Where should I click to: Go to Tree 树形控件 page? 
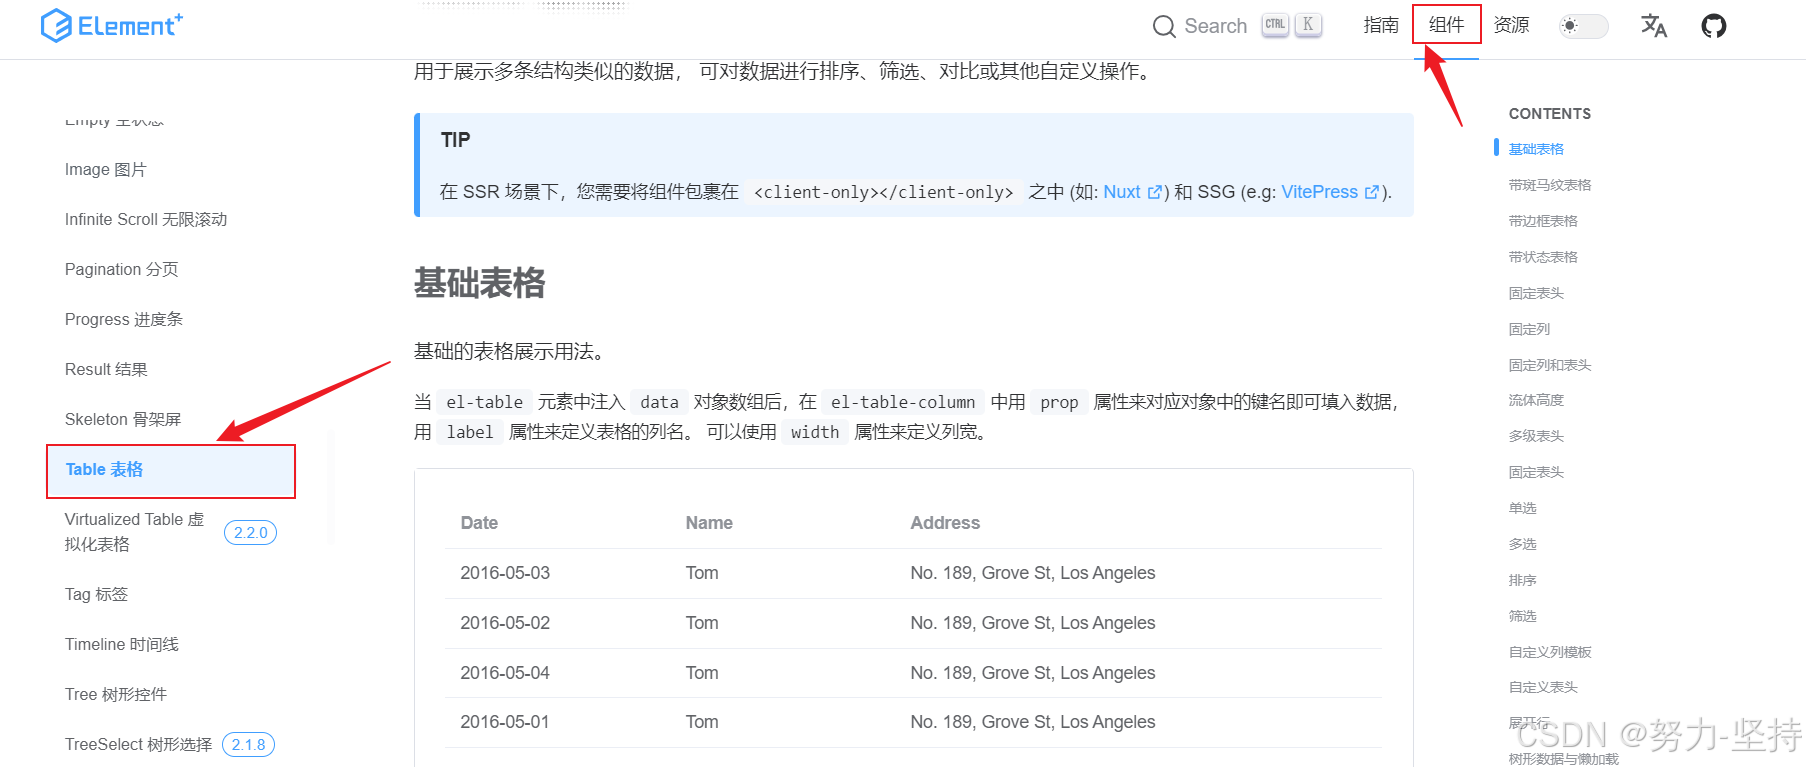(x=116, y=694)
